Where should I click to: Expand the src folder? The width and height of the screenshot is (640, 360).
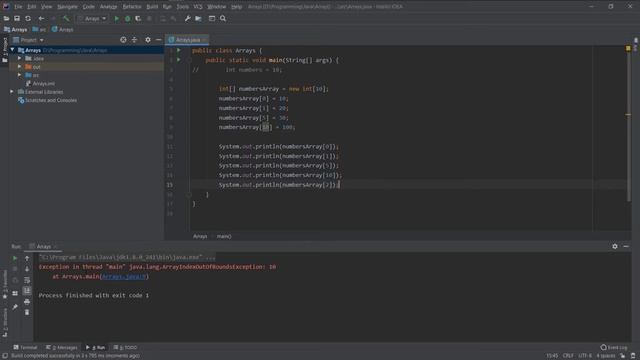pyautogui.click(x=19, y=75)
